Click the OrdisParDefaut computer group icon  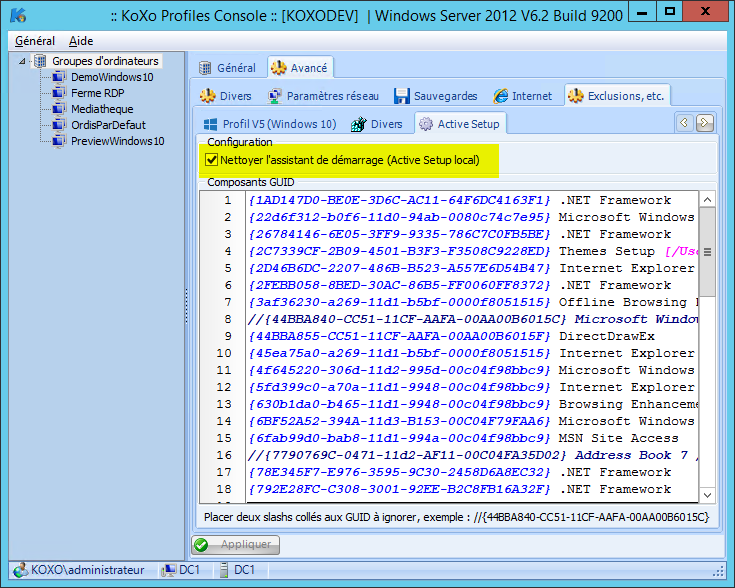click(x=59, y=125)
